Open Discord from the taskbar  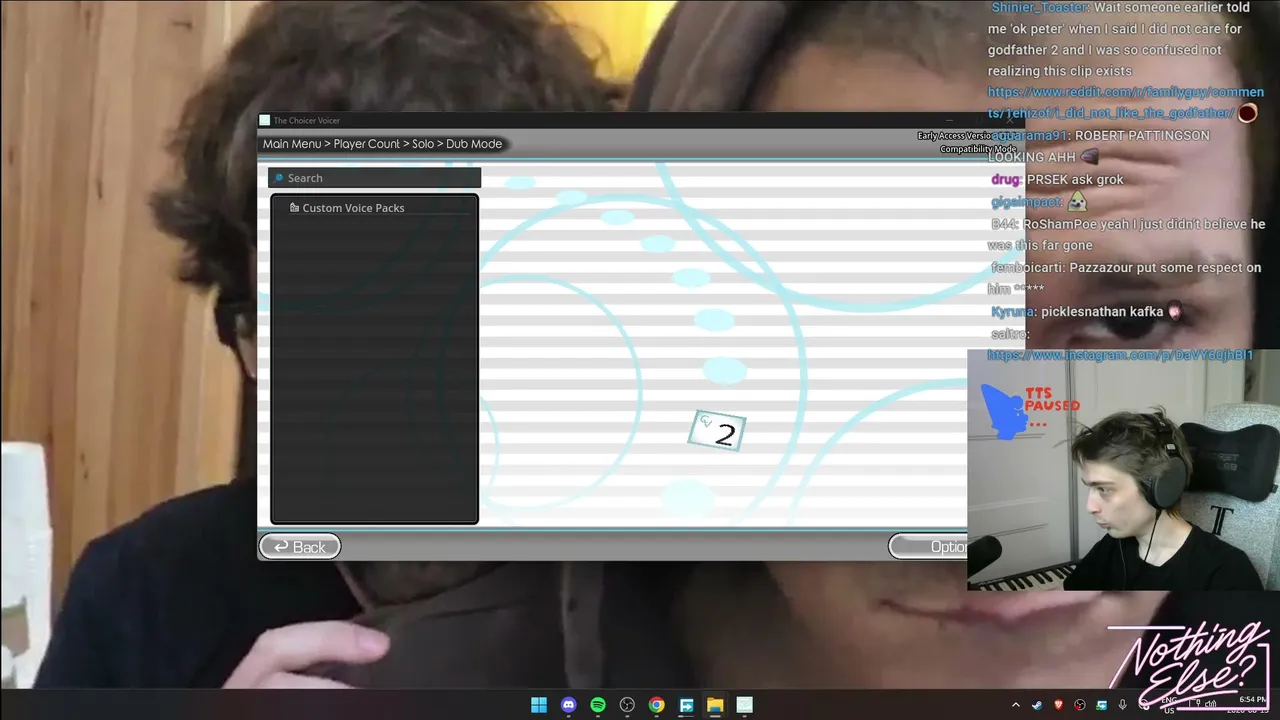[x=568, y=705]
